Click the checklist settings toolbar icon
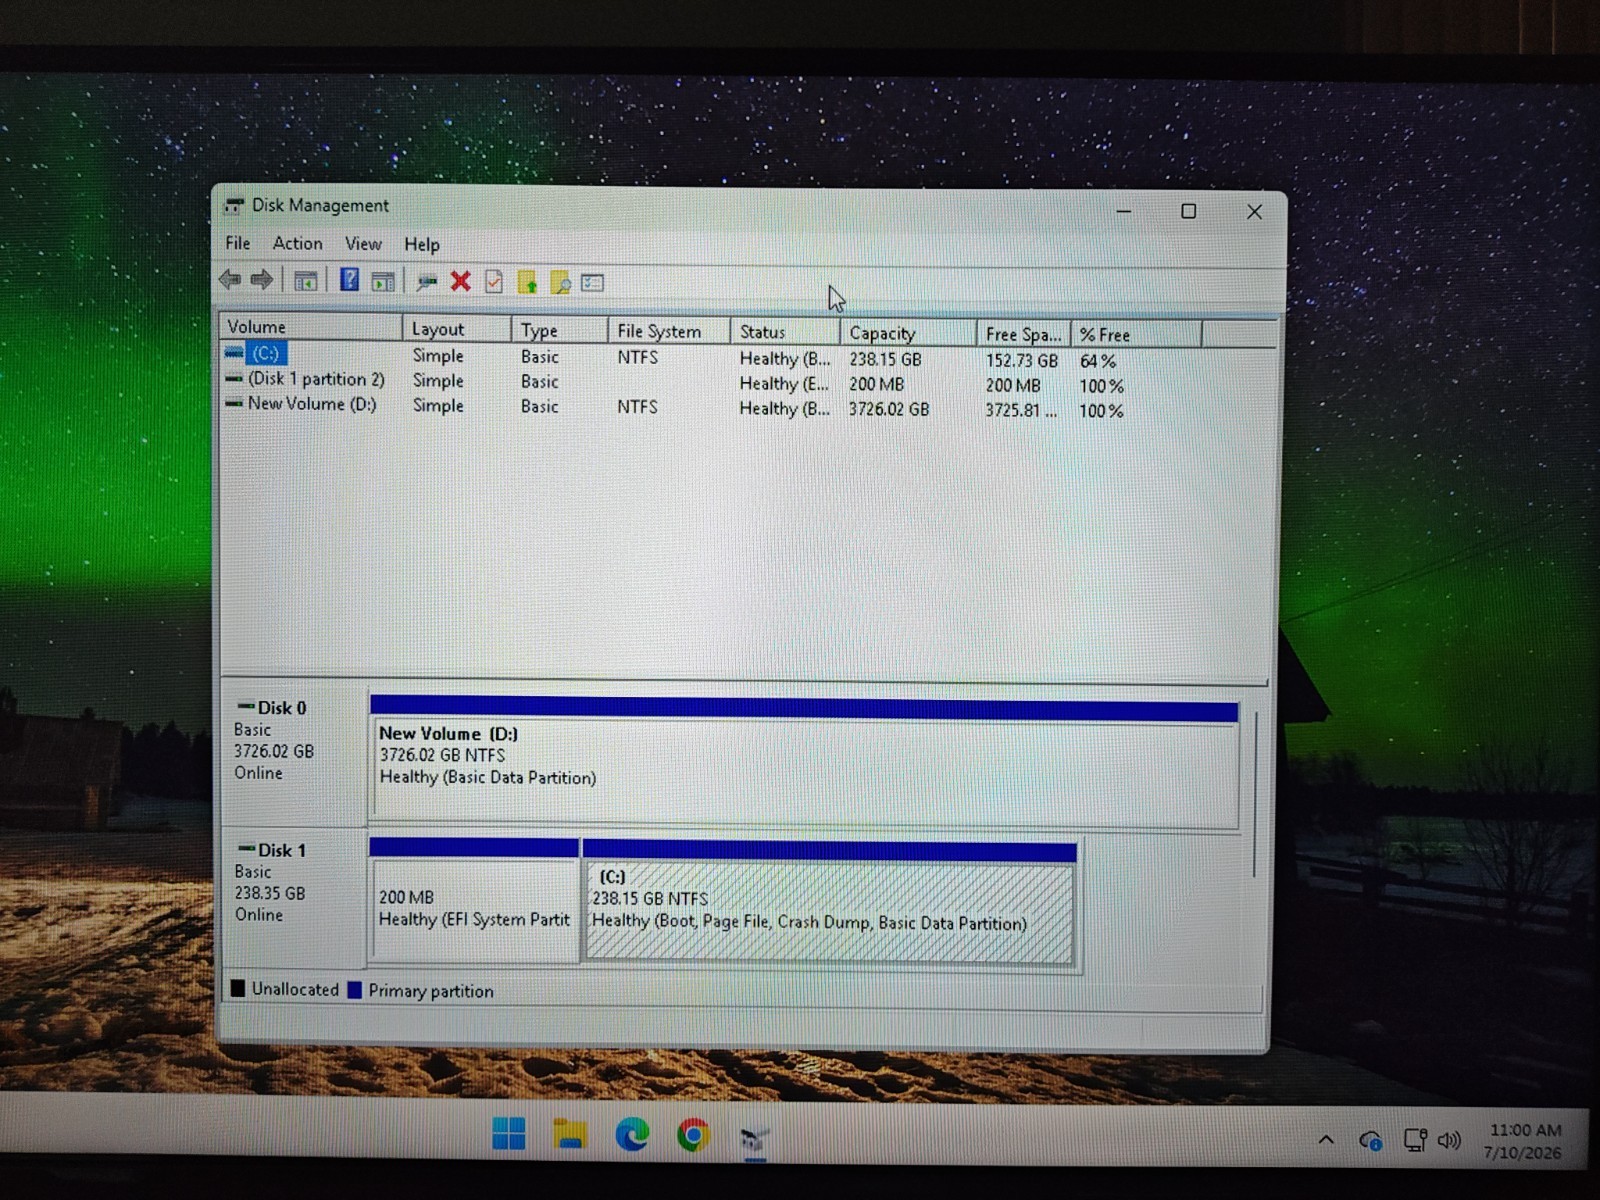This screenshot has height=1200, width=1600. (593, 283)
